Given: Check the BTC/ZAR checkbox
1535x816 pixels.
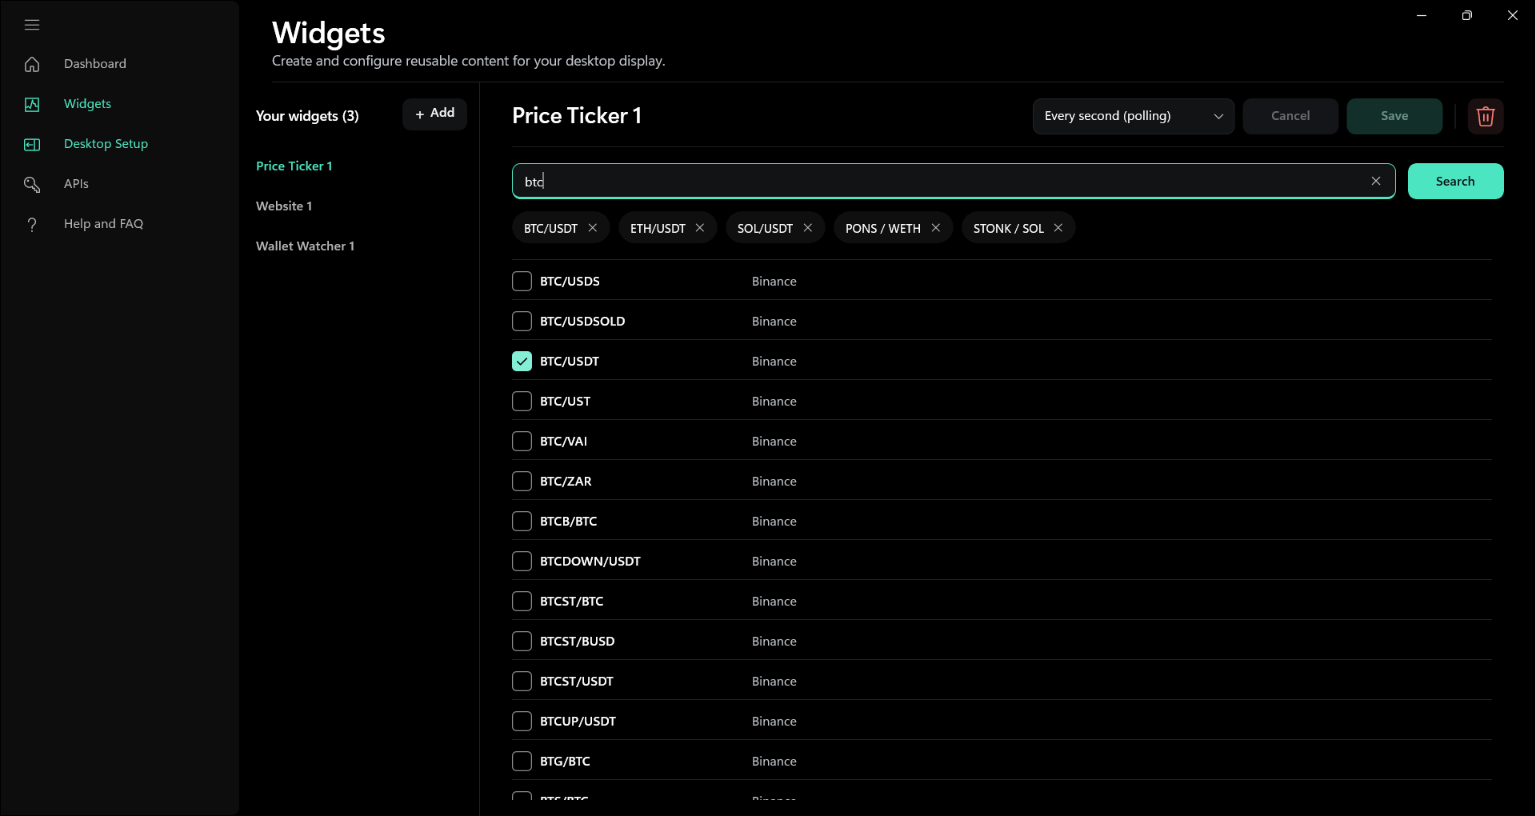Looking at the screenshot, I should pyautogui.click(x=522, y=481).
